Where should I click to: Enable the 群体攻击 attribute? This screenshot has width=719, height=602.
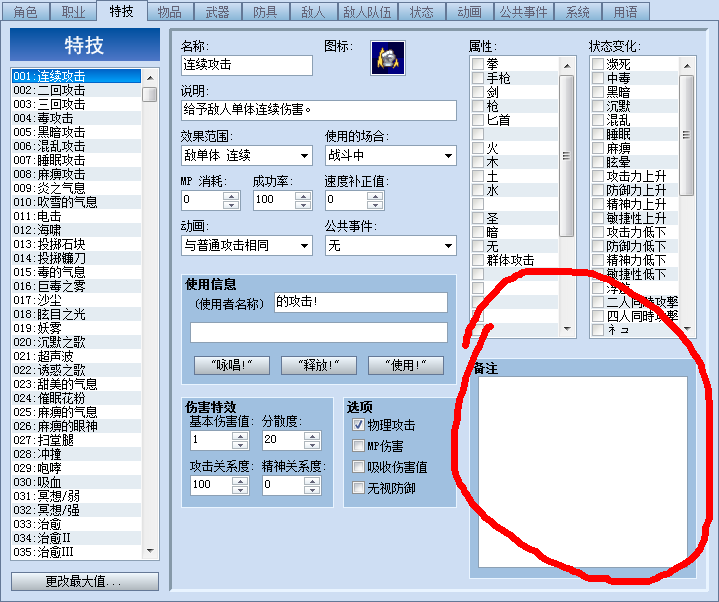[478, 260]
